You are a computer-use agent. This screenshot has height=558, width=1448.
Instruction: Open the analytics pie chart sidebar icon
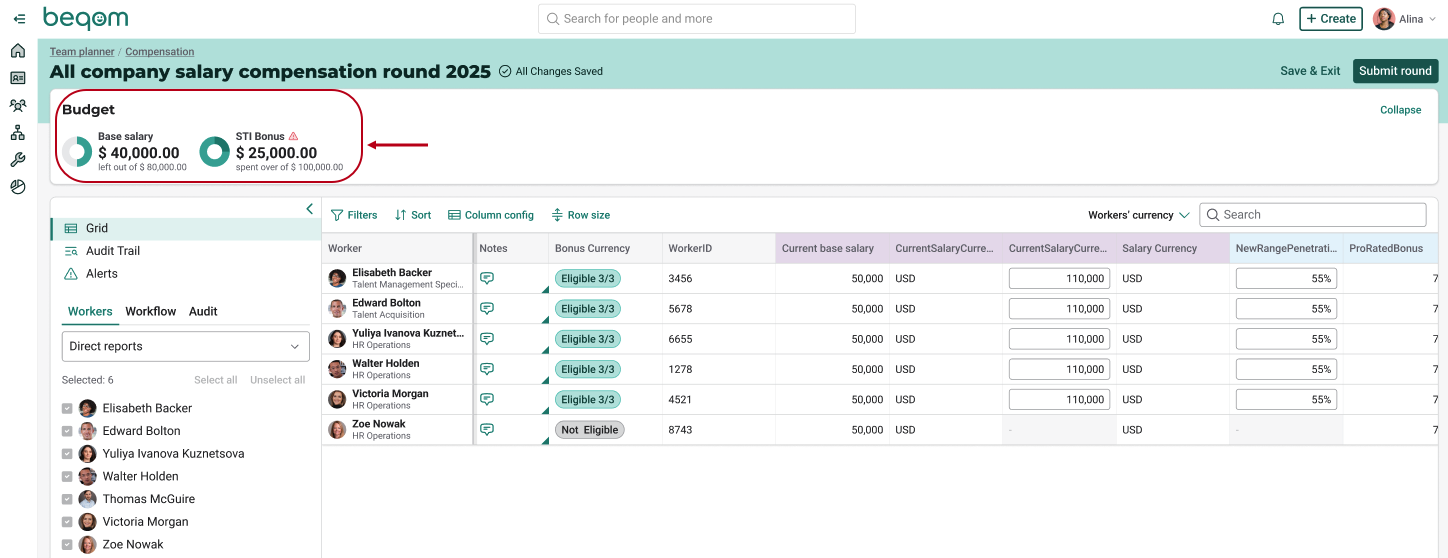18,187
